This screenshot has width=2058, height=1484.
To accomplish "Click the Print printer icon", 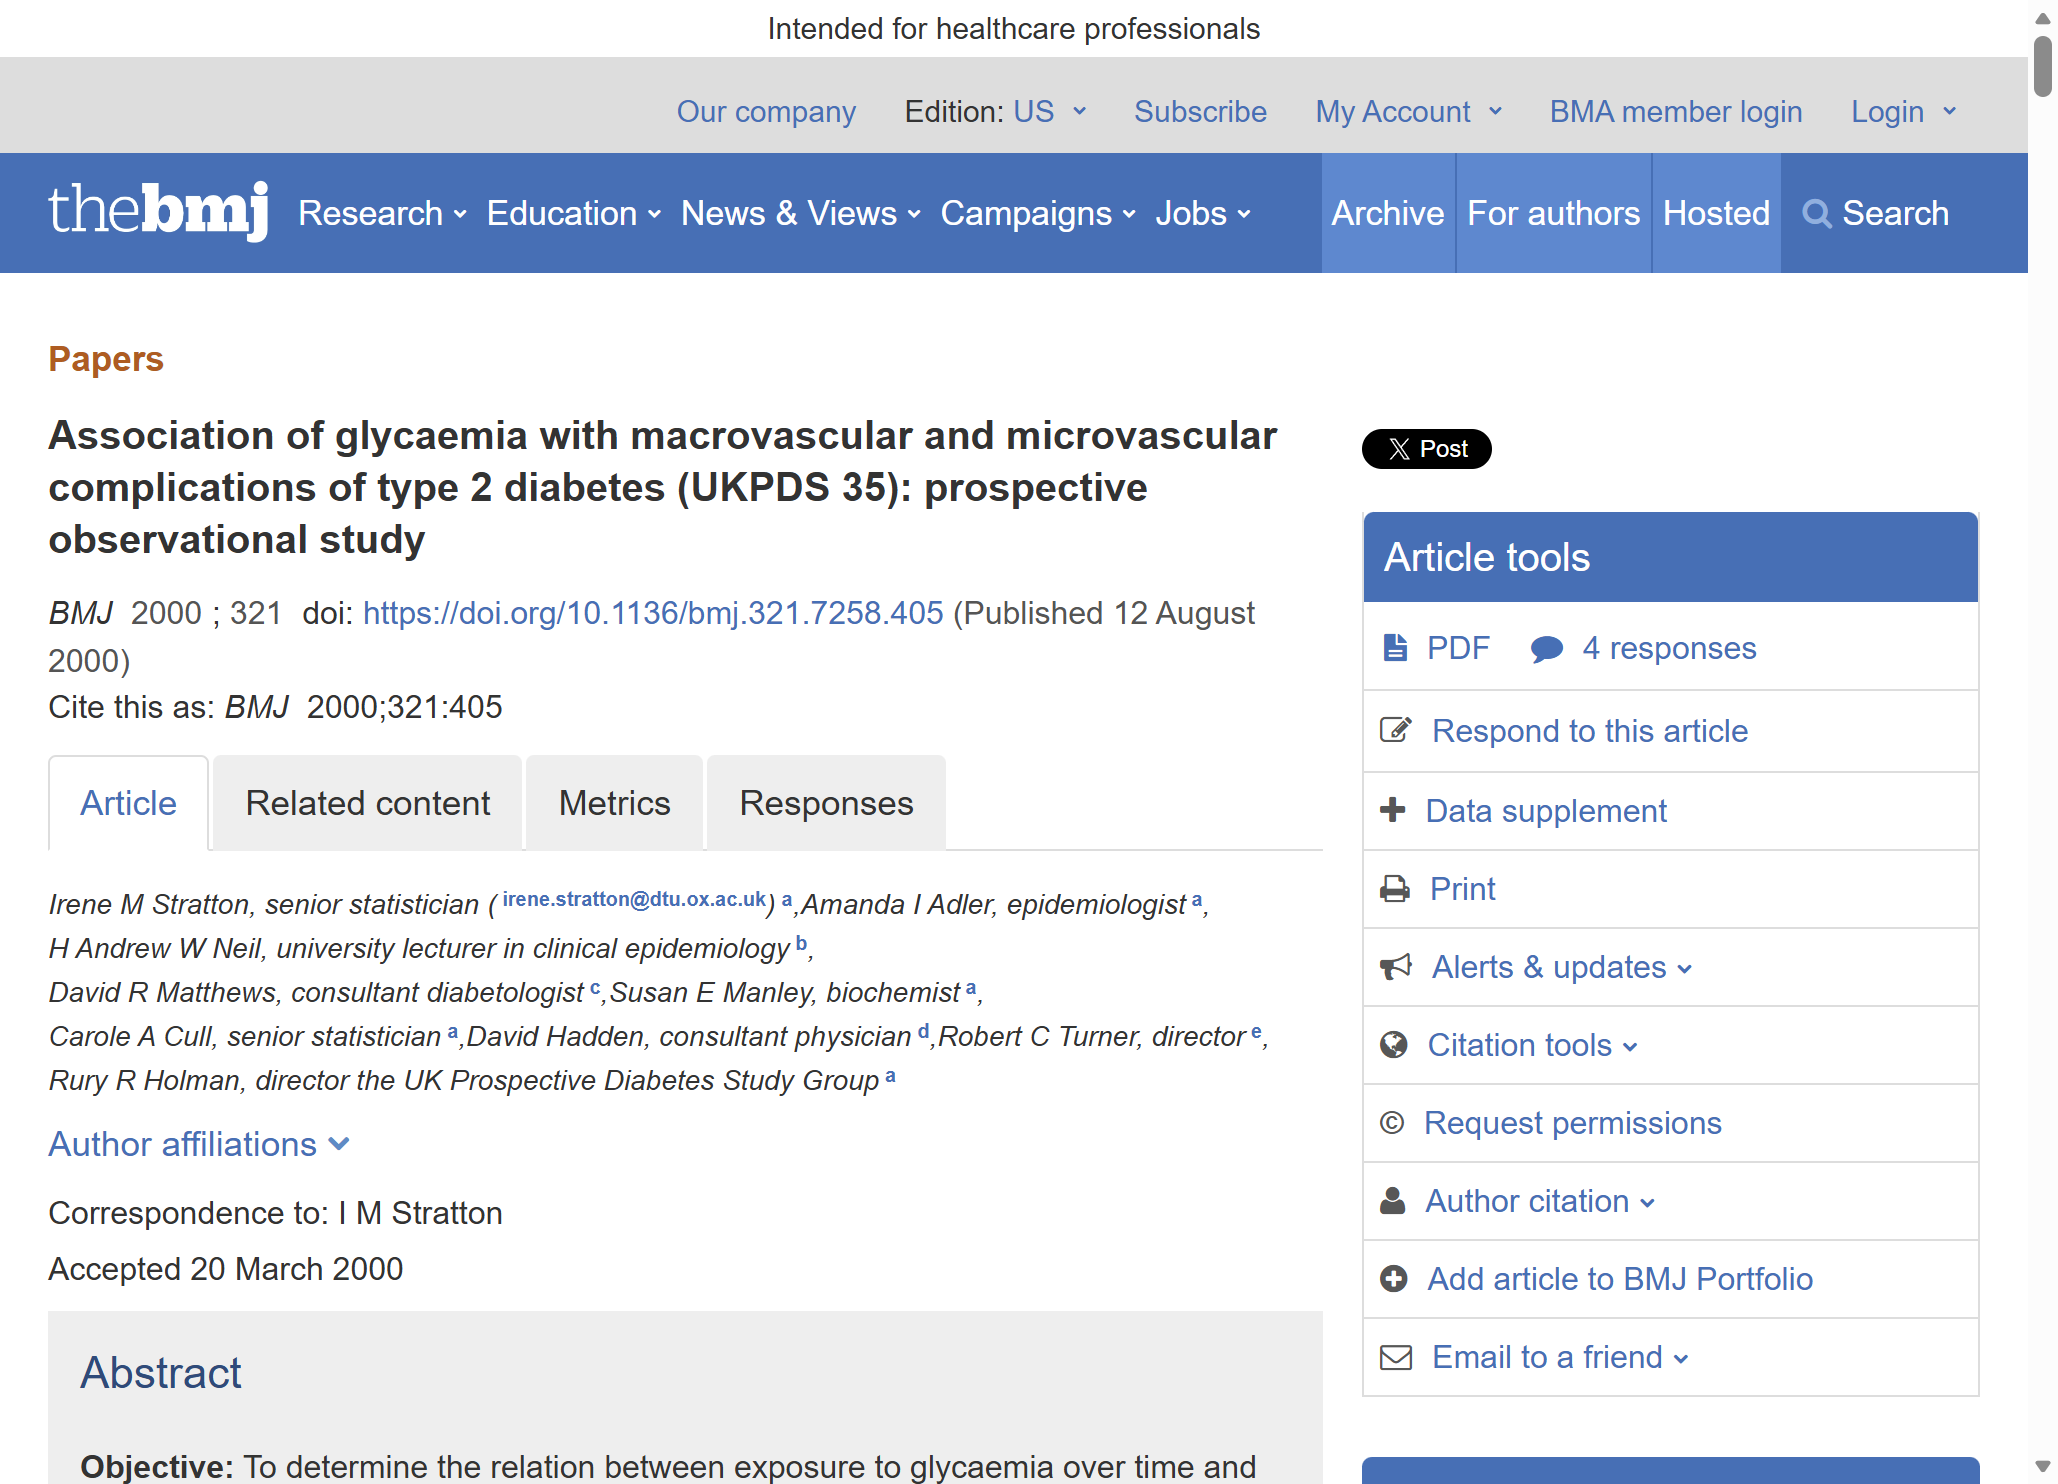I will [x=1395, y=888].
